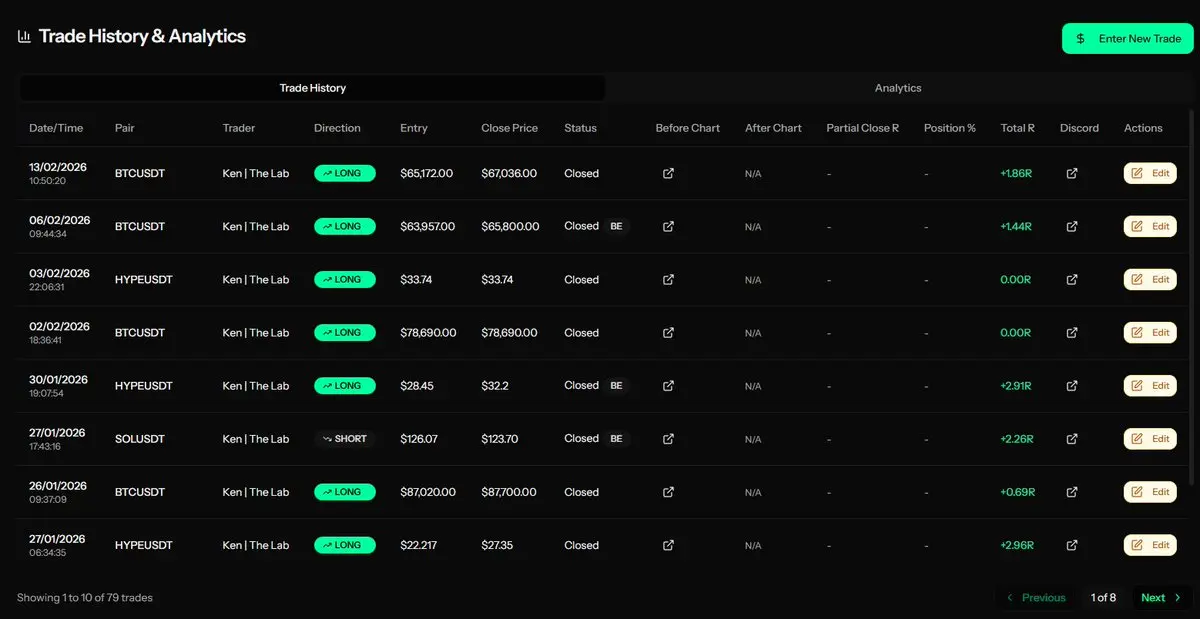Click the Status column header
Image resolution: width=1200 pixels, height=619 pixels.
[x=580, y=128]
